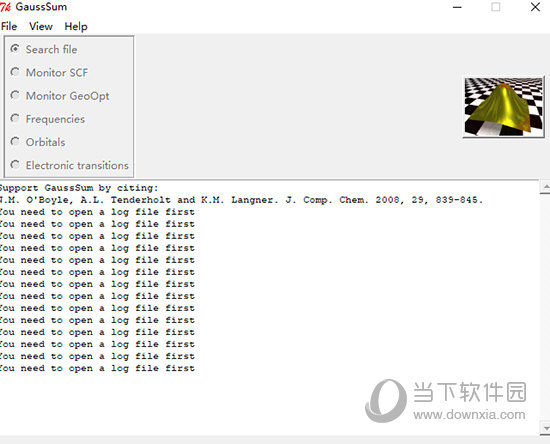Viewport: 550px width, 444px height.
Task: Select the Search file radio button
Action: [15, 49]
